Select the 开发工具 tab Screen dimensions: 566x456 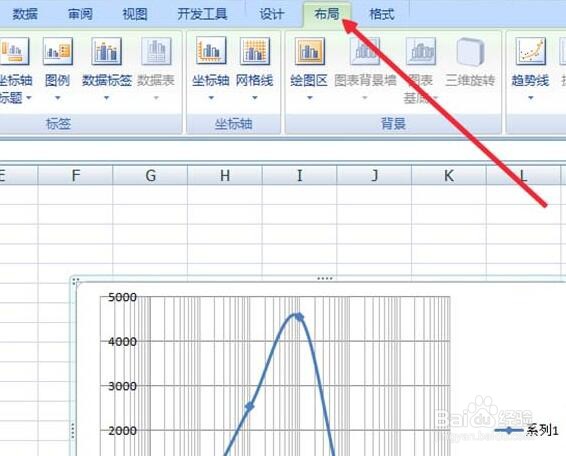(202, 14)
